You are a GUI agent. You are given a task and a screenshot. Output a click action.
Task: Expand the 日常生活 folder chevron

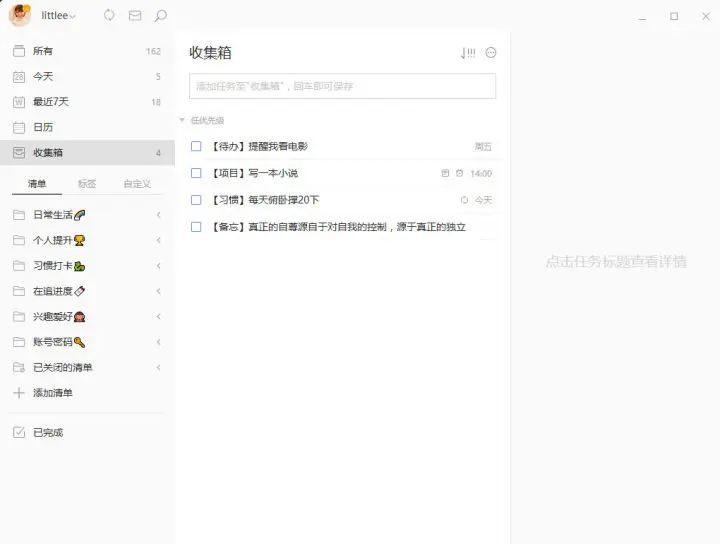click(x=158, y=215)
